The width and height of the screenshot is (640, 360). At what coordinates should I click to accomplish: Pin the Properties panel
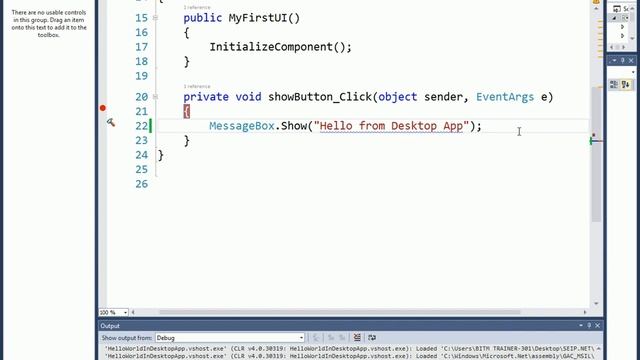click(623, 60)
